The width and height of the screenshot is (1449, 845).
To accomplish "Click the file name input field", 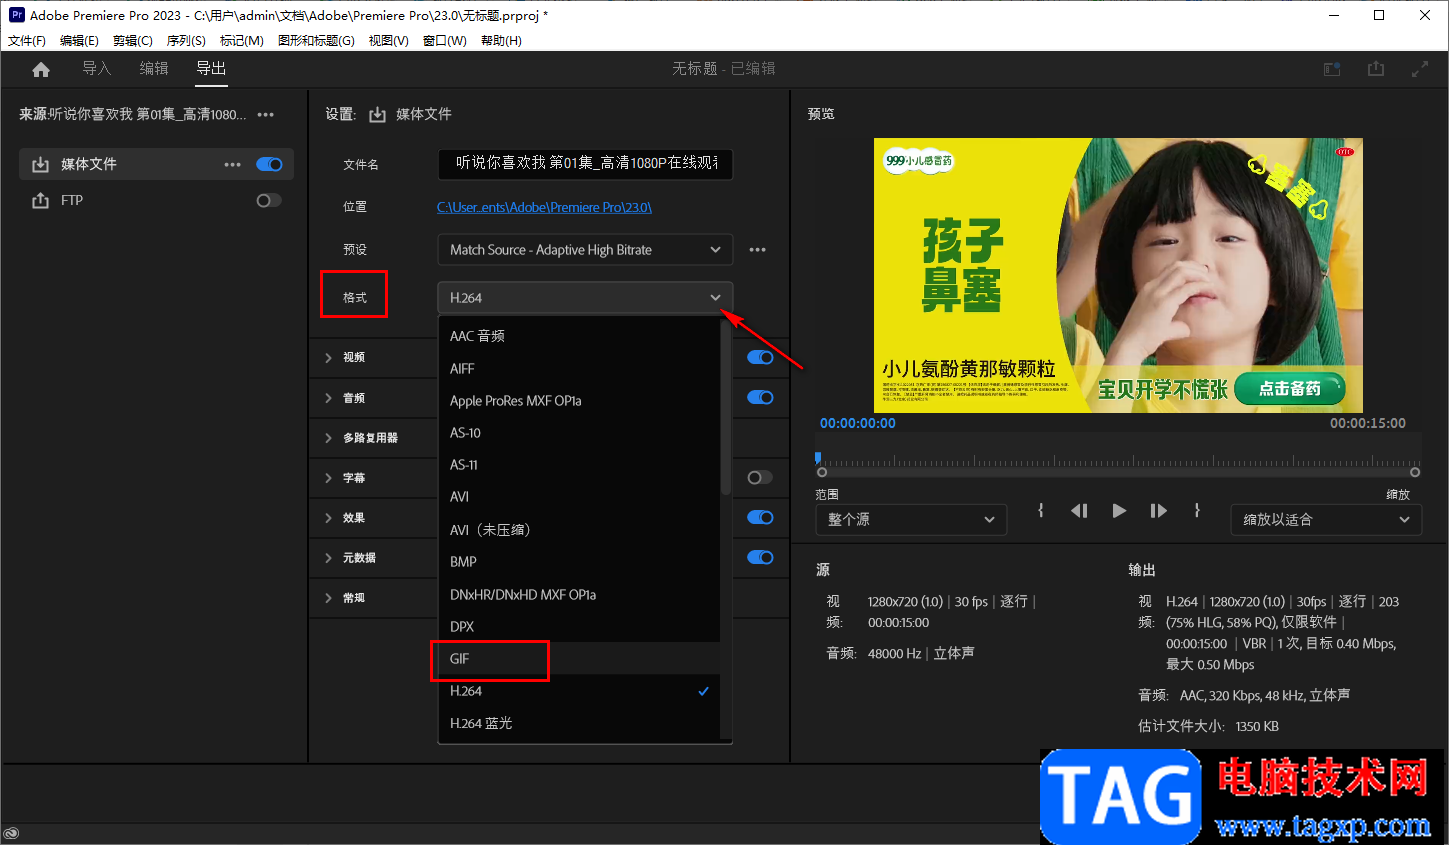I will [585, 164].
